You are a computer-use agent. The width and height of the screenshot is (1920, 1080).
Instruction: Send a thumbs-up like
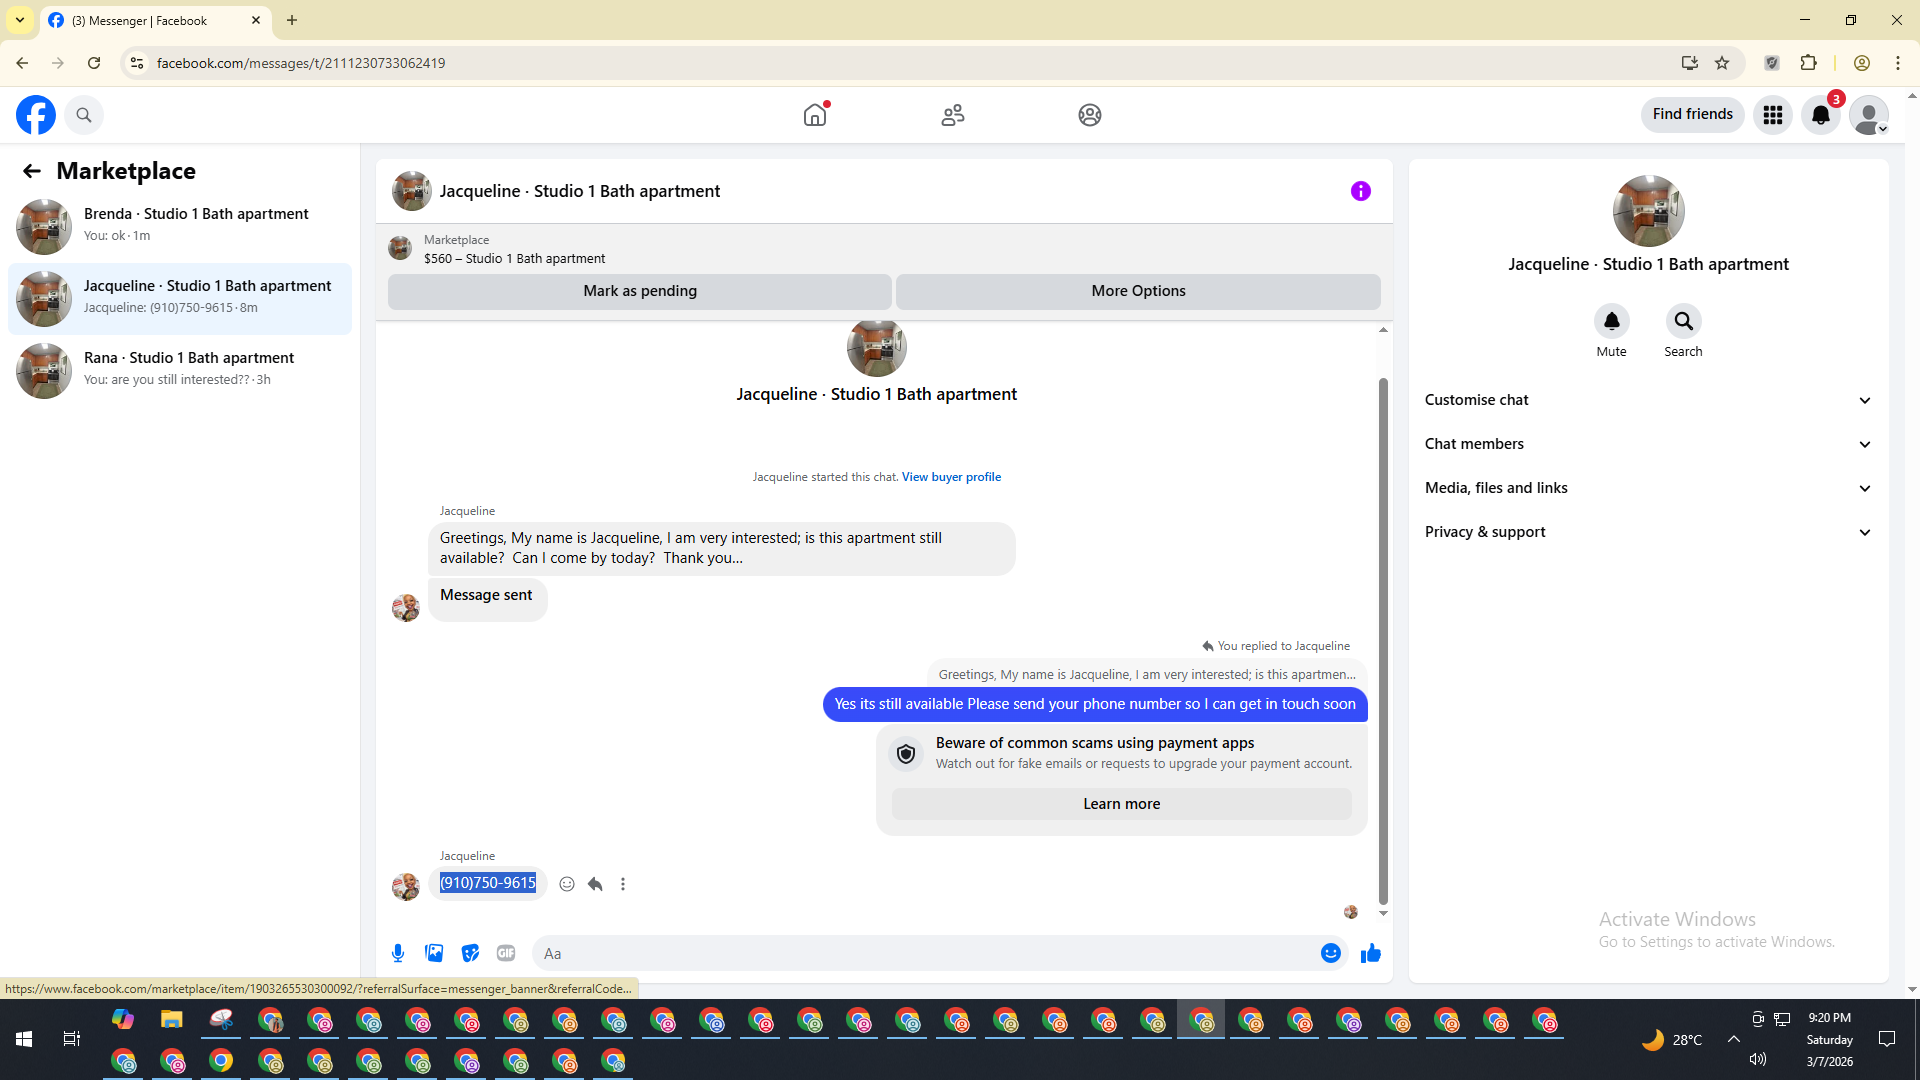(1371, 953)
